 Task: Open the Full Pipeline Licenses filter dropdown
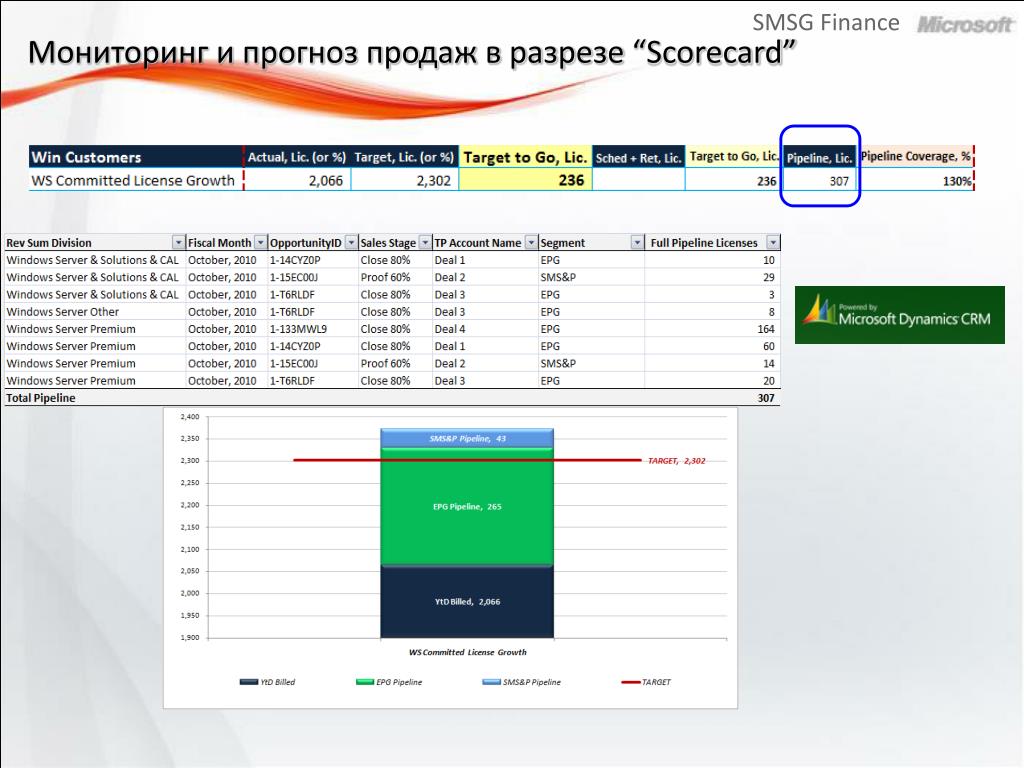(x=773, y=242)
